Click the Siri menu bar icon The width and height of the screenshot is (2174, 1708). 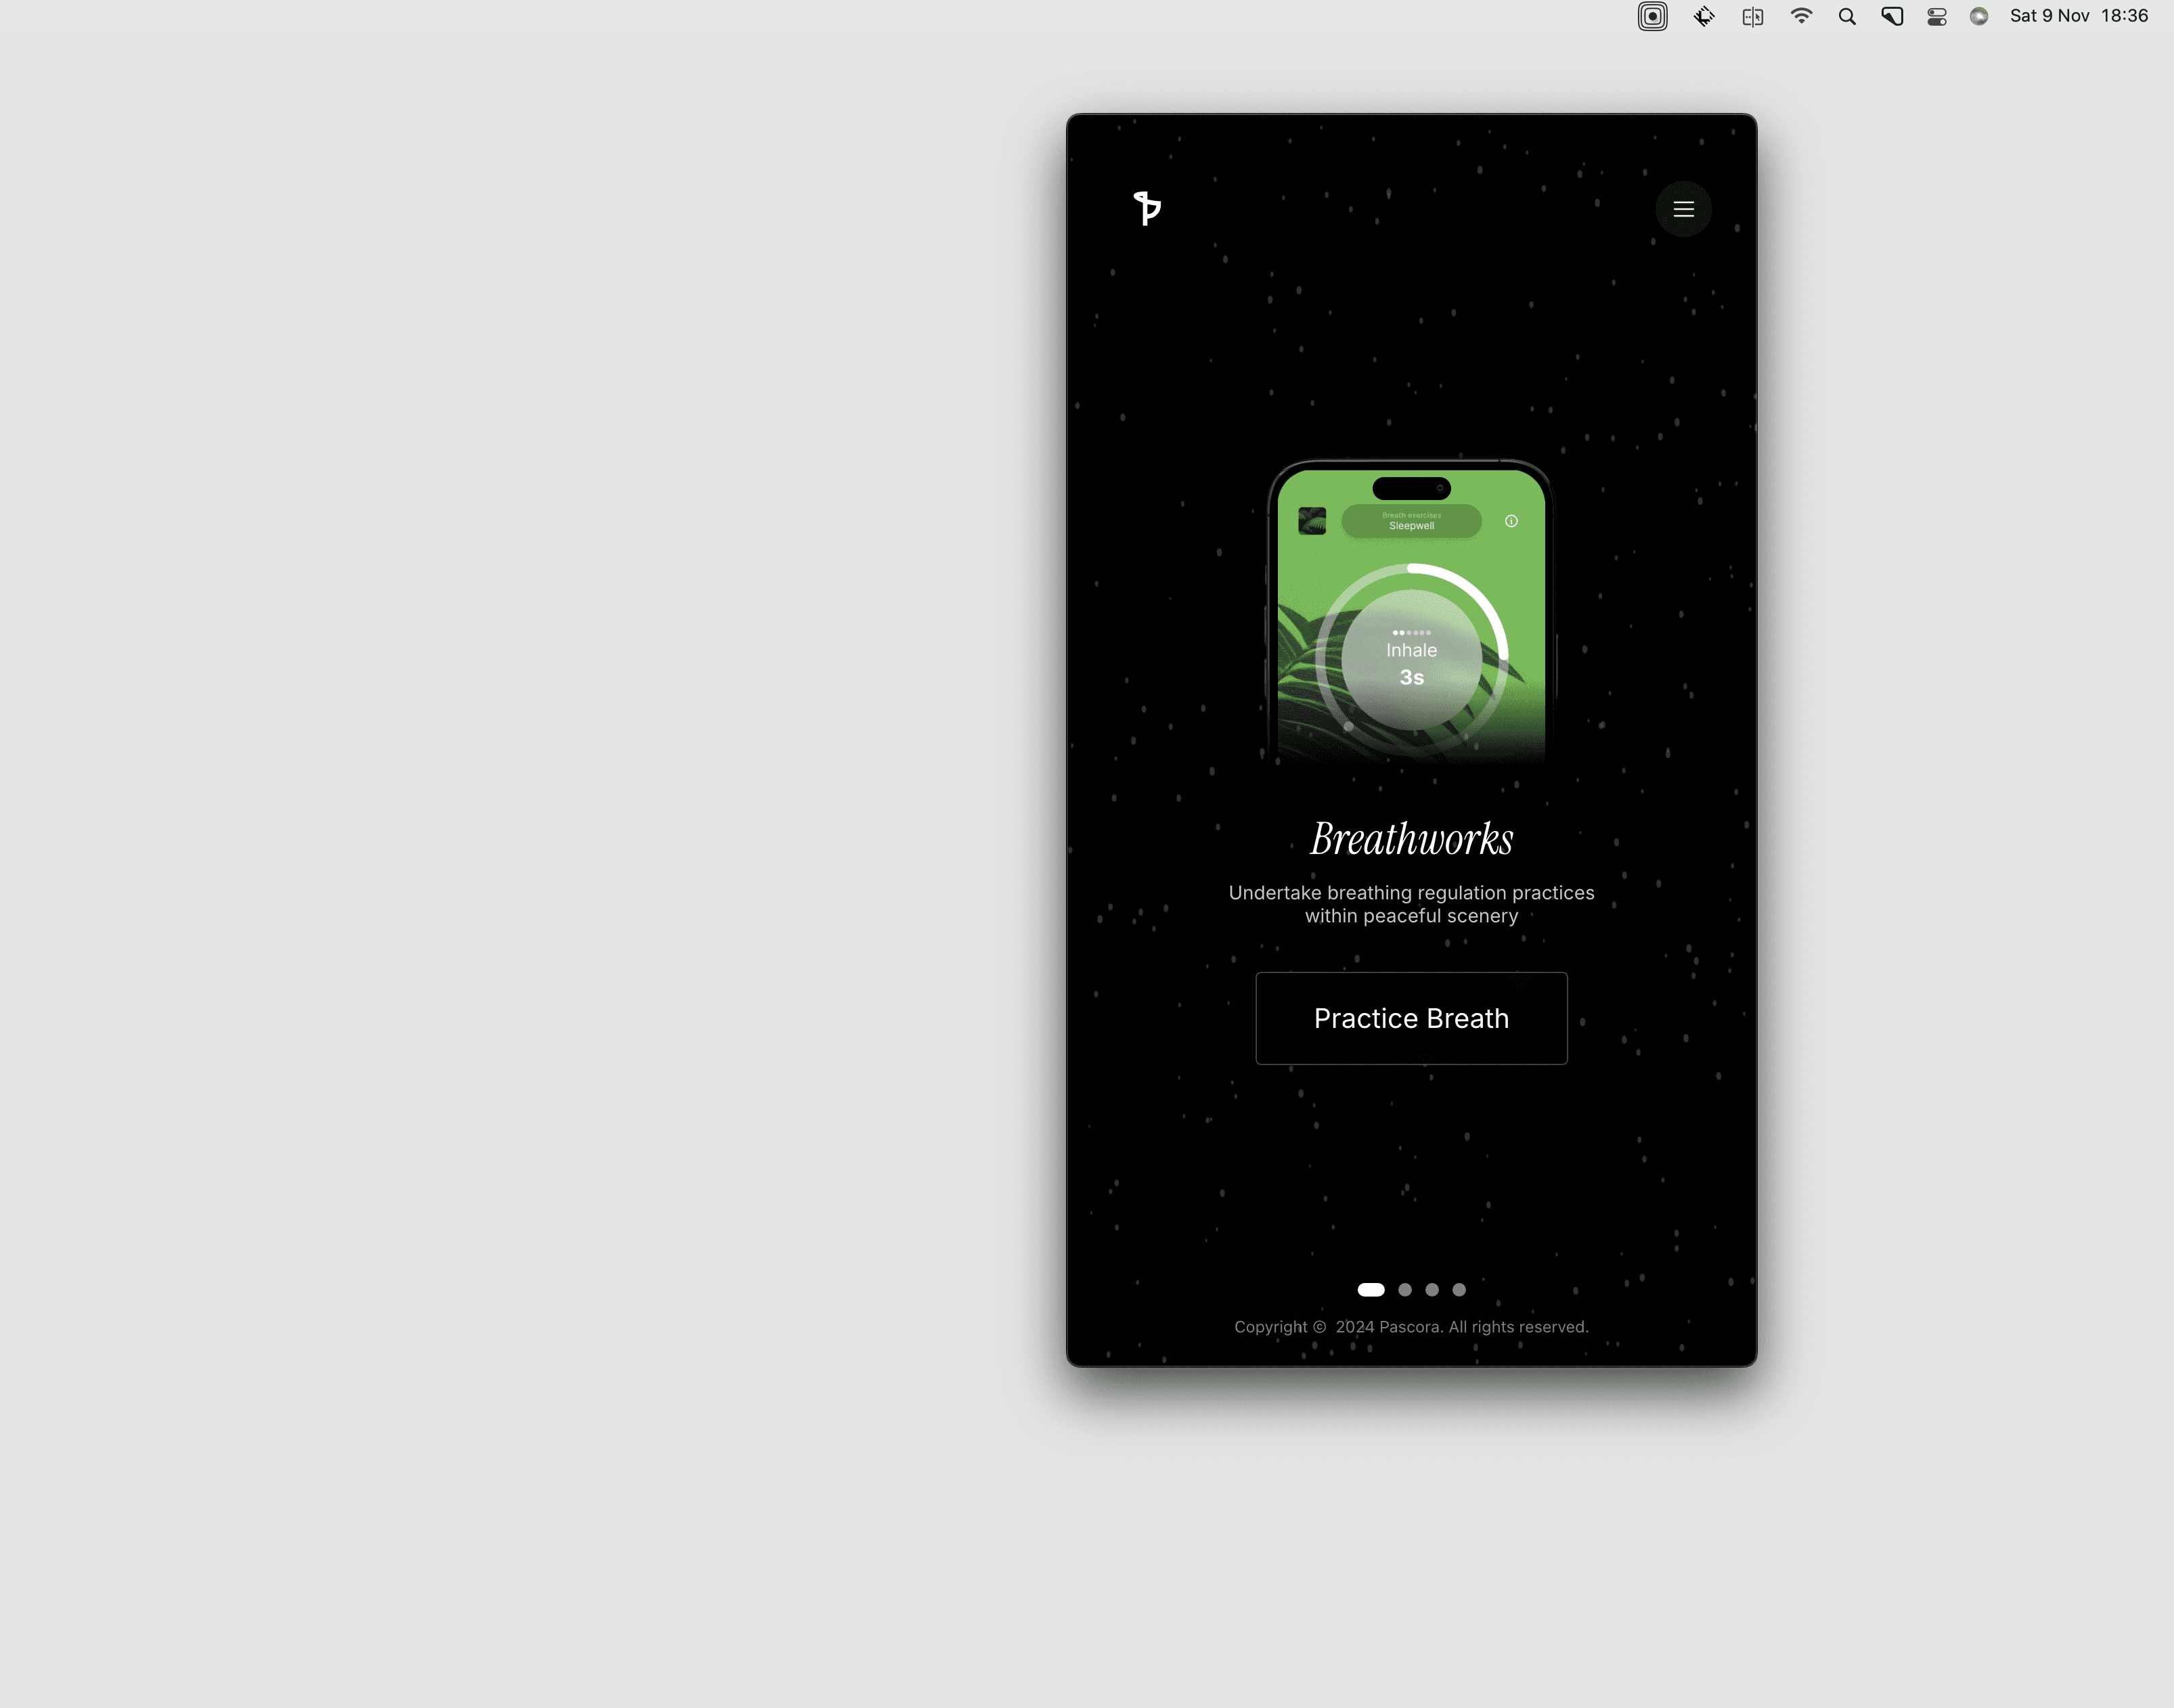tap(1978, 16)
